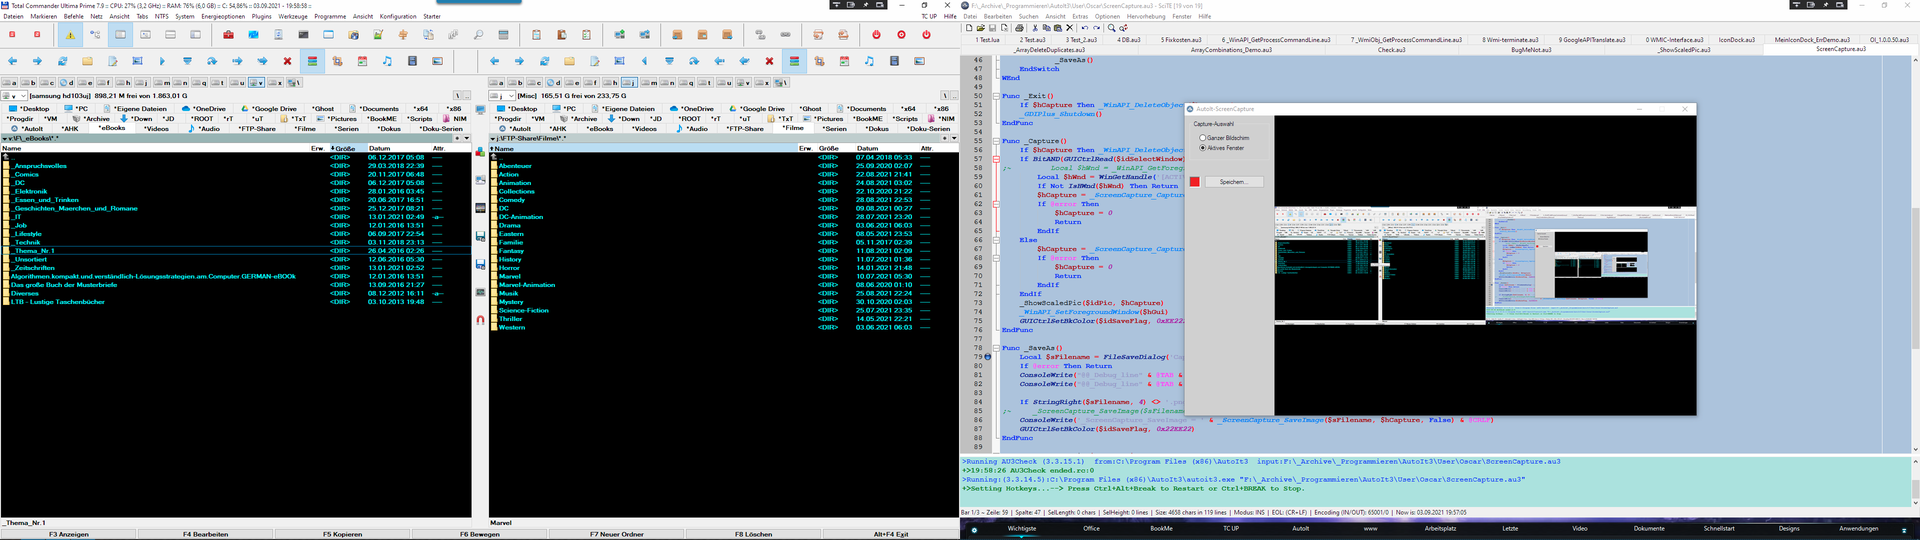Image resolution: width=1920 pixels, height=540 pixels.
Task: Collapse the Func _Exit fold marker
Action: click(996, 96)
